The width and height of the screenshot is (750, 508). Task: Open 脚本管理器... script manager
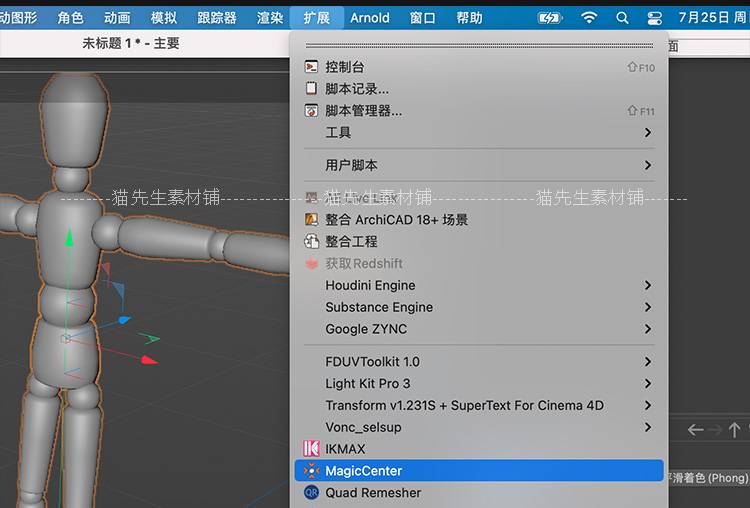click(x=479, y=111)
